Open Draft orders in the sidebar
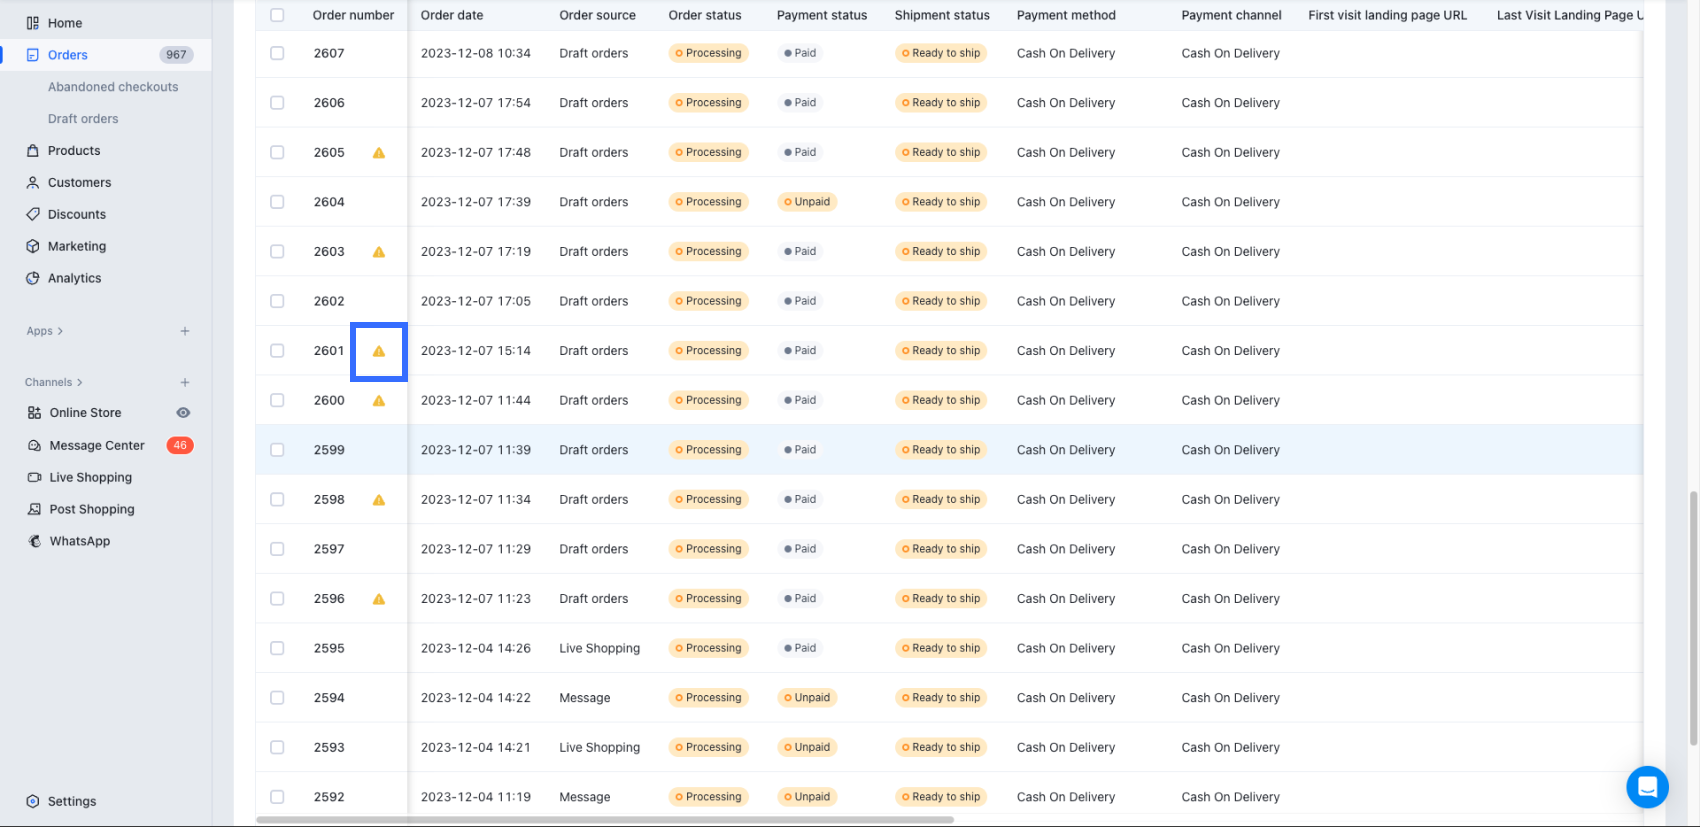 [83, 119]
